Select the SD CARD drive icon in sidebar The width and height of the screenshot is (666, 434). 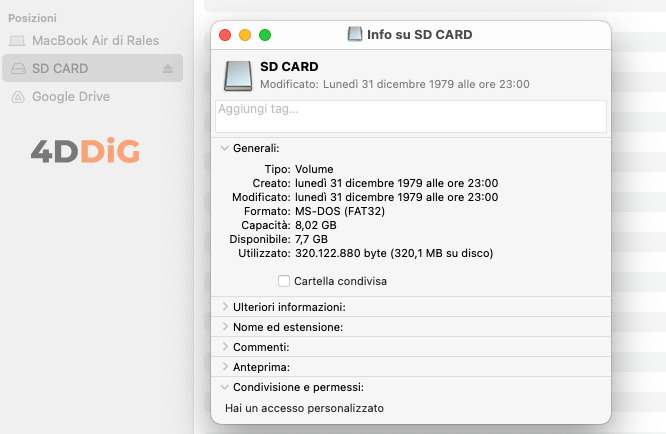point(18,68)
